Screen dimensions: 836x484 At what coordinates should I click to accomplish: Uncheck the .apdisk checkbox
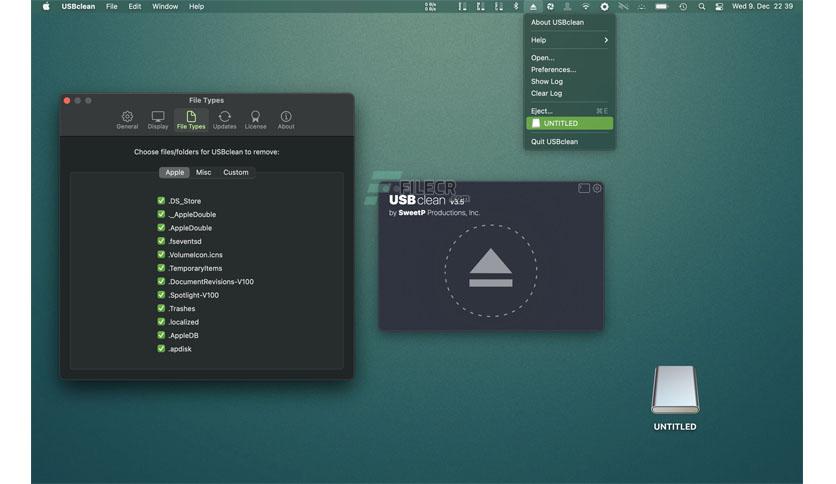(x=161, y=348)
